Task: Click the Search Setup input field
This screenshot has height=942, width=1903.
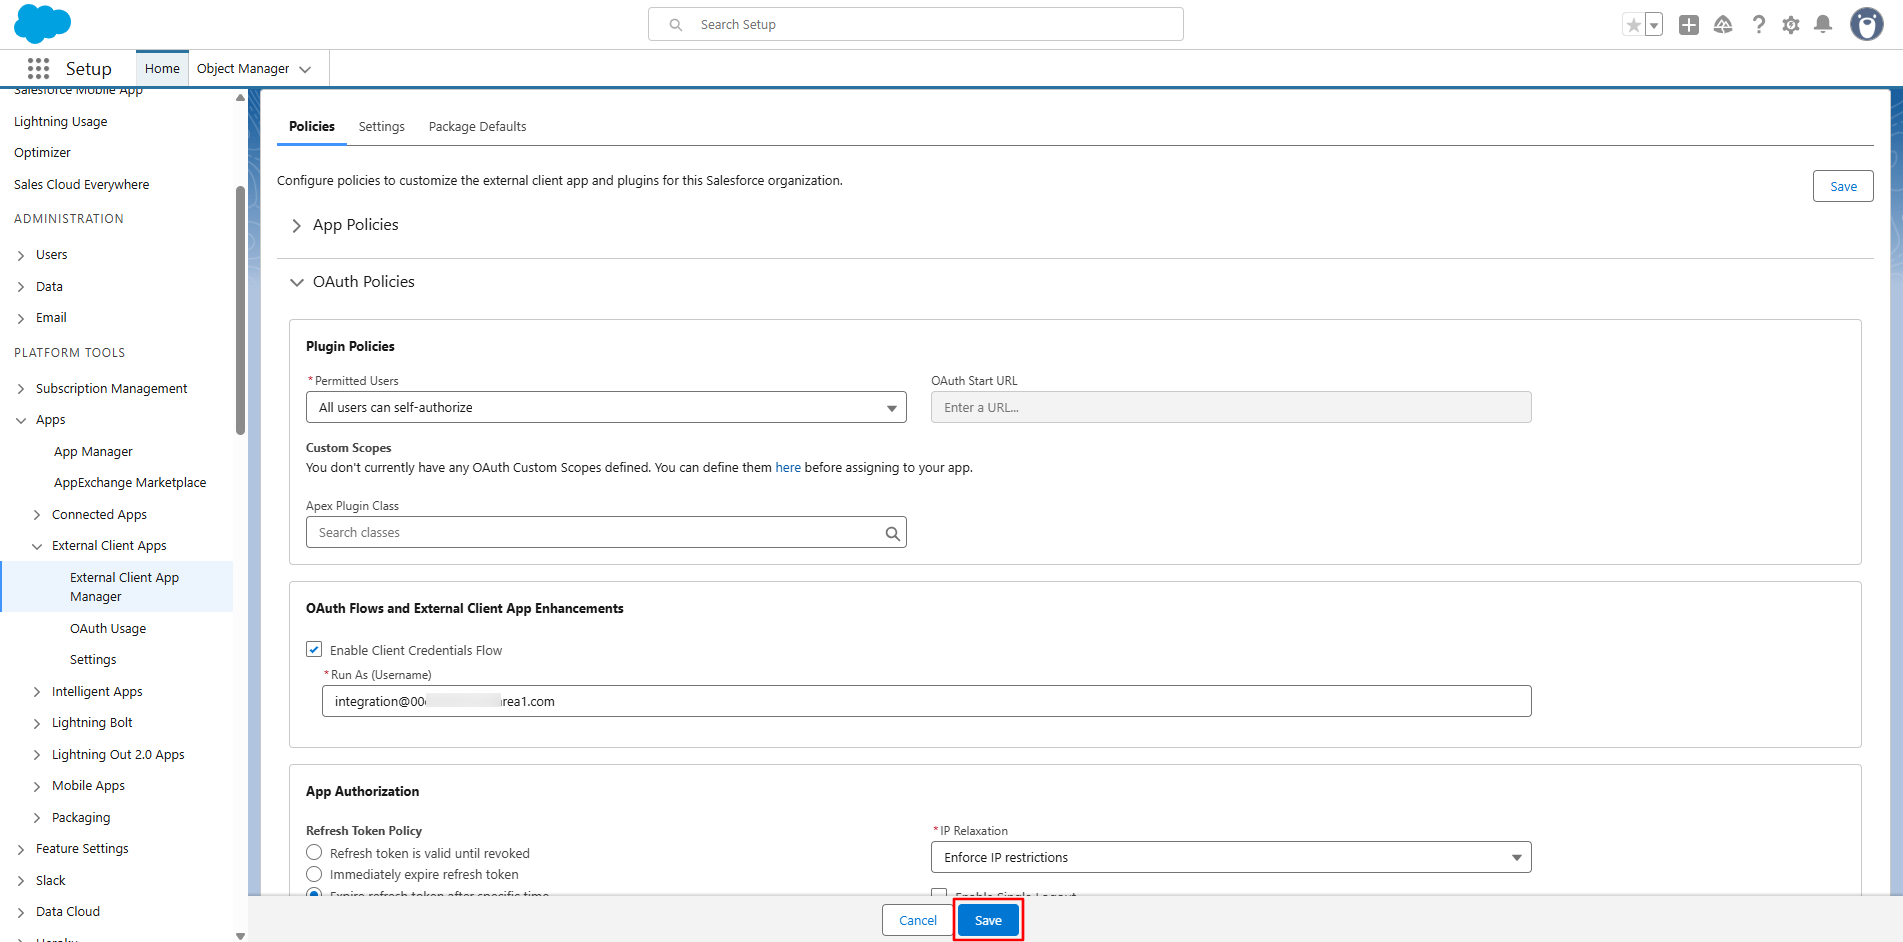Action: click(x=916, y=24)
